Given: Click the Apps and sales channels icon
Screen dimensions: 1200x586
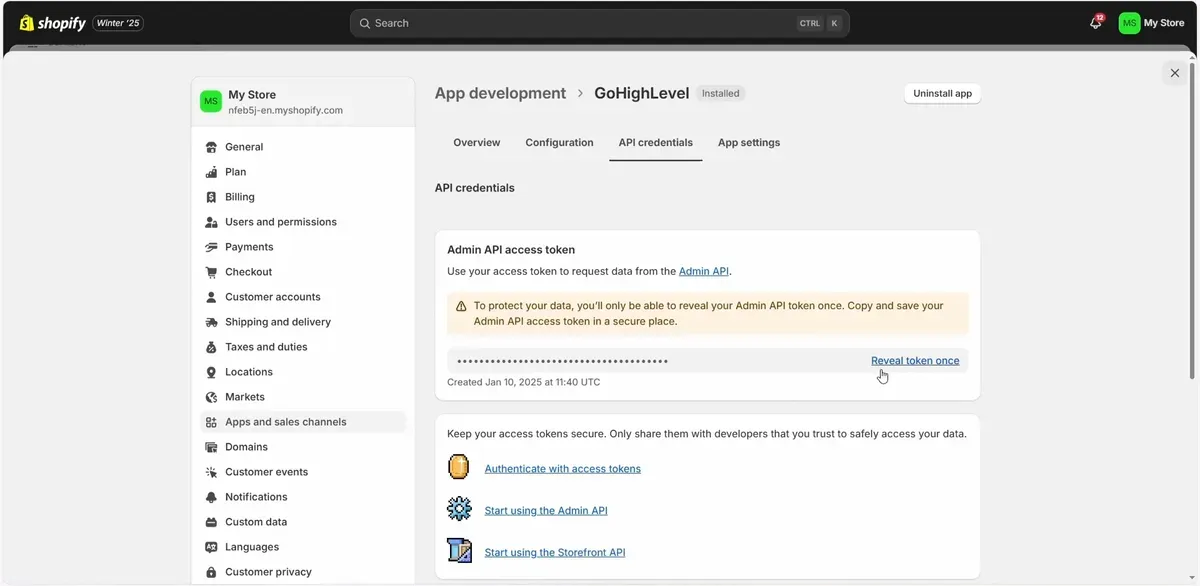Looking at the screenshot, I should point(211,422).
